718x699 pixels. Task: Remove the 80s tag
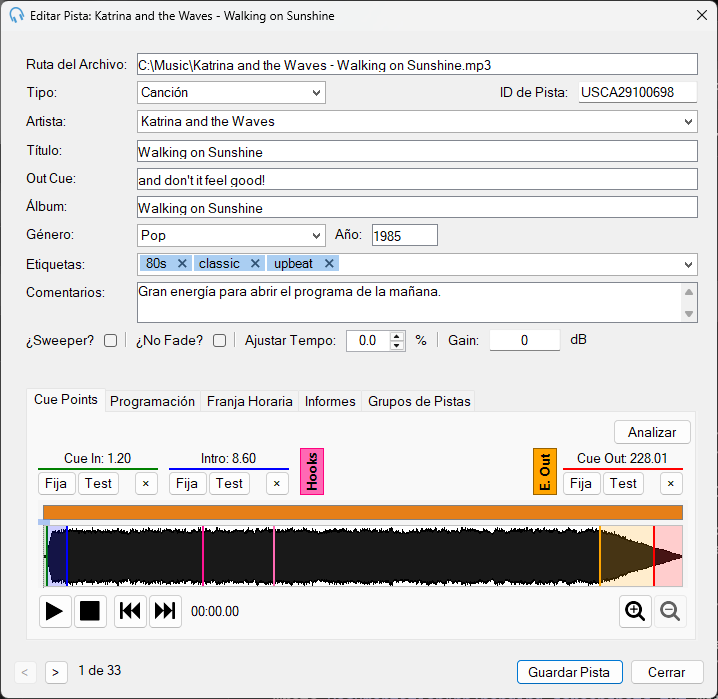coord(182,264)
